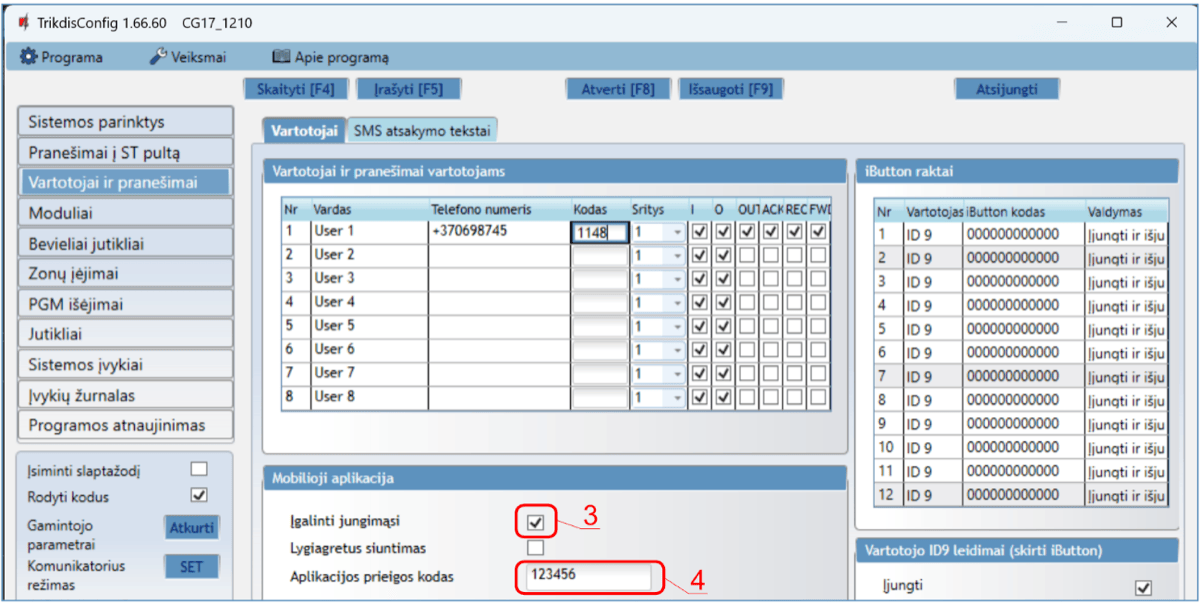
Task: Enable the Įsiminti slaptažodį checkbox
Action: click(x=199, y=468)
